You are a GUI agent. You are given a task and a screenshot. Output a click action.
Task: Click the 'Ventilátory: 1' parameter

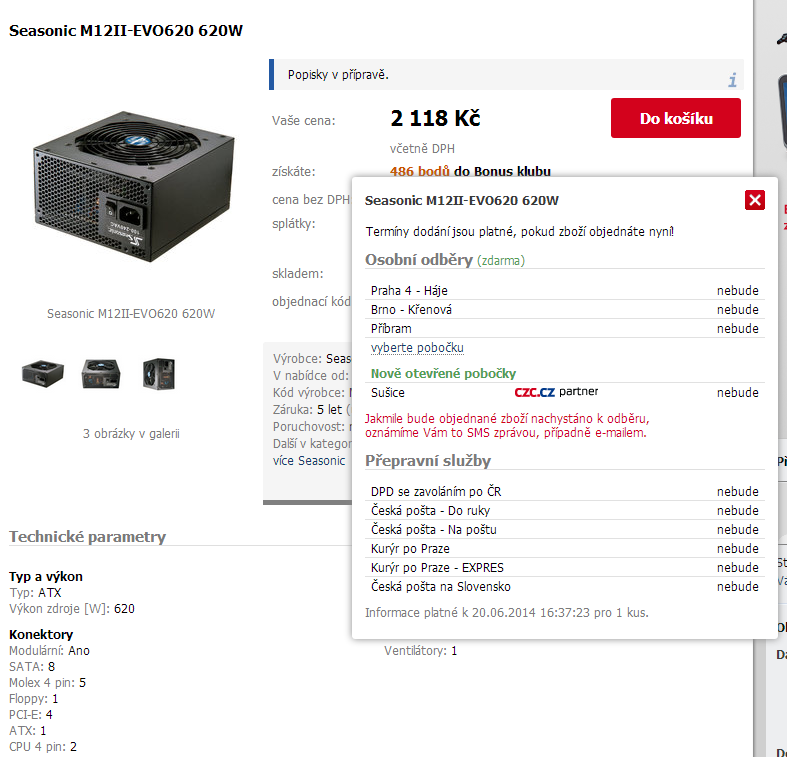[x=421, y=651]
